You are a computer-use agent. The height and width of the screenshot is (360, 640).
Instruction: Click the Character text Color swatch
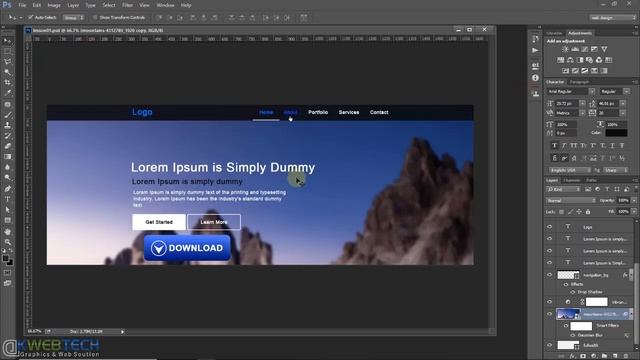(616, 133)
